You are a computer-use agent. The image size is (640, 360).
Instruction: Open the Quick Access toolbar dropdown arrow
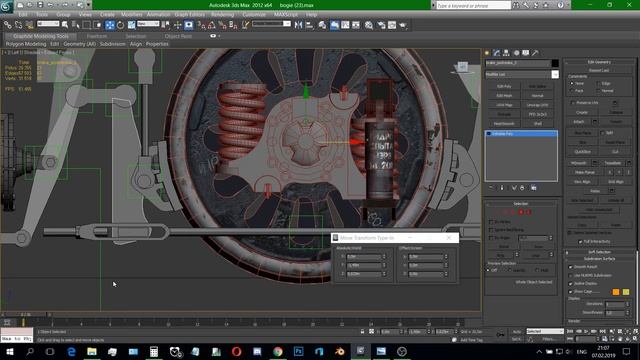tap(89, 5)
